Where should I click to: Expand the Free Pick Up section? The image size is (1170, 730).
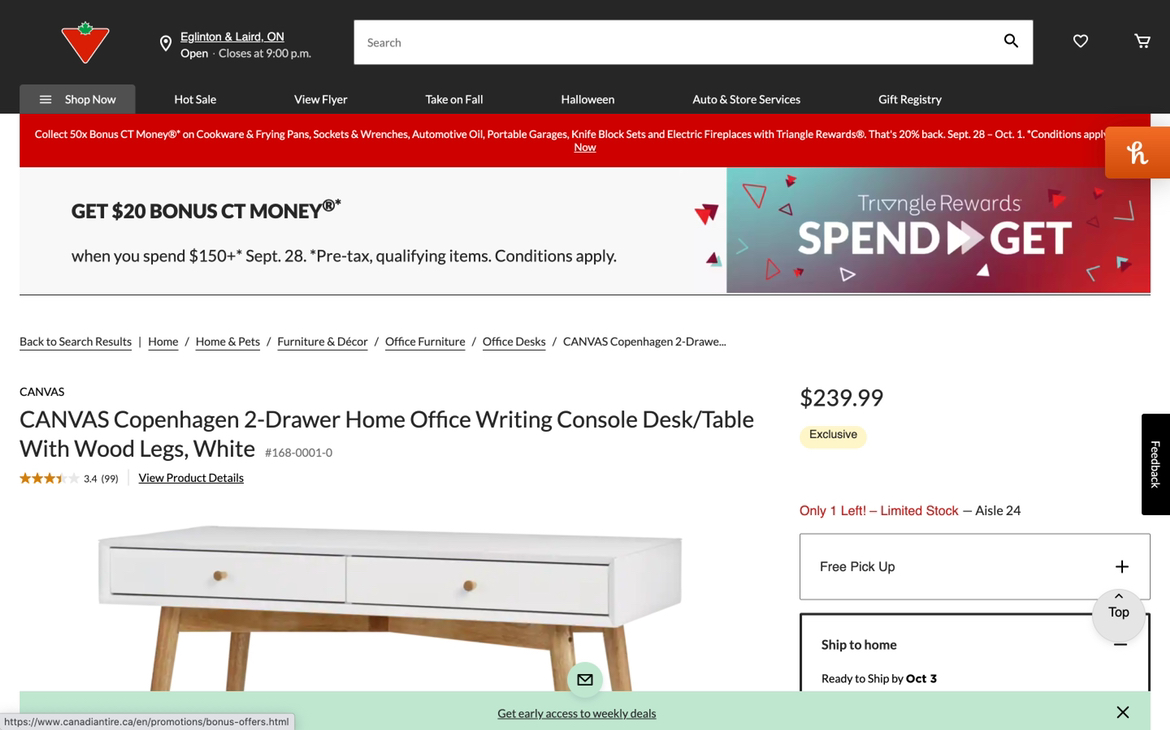975,567
